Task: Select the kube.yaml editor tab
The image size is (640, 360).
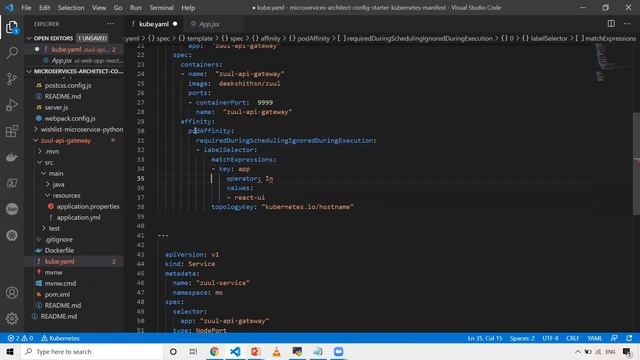Action: pyautogui.click(x=154, y=24)
